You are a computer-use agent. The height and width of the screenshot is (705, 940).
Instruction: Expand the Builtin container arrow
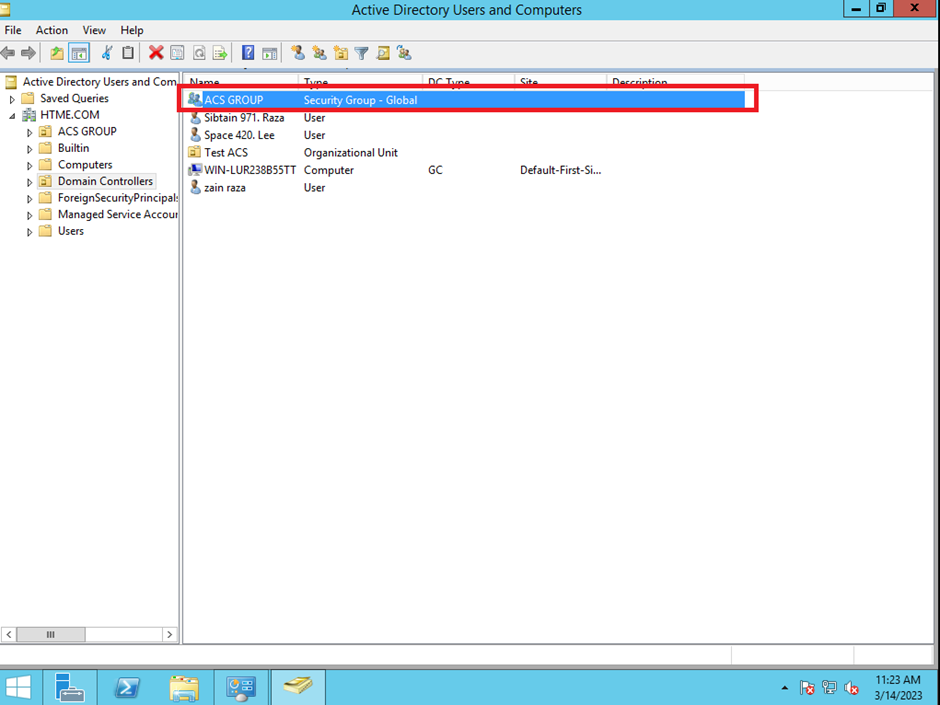click(30, 149)
